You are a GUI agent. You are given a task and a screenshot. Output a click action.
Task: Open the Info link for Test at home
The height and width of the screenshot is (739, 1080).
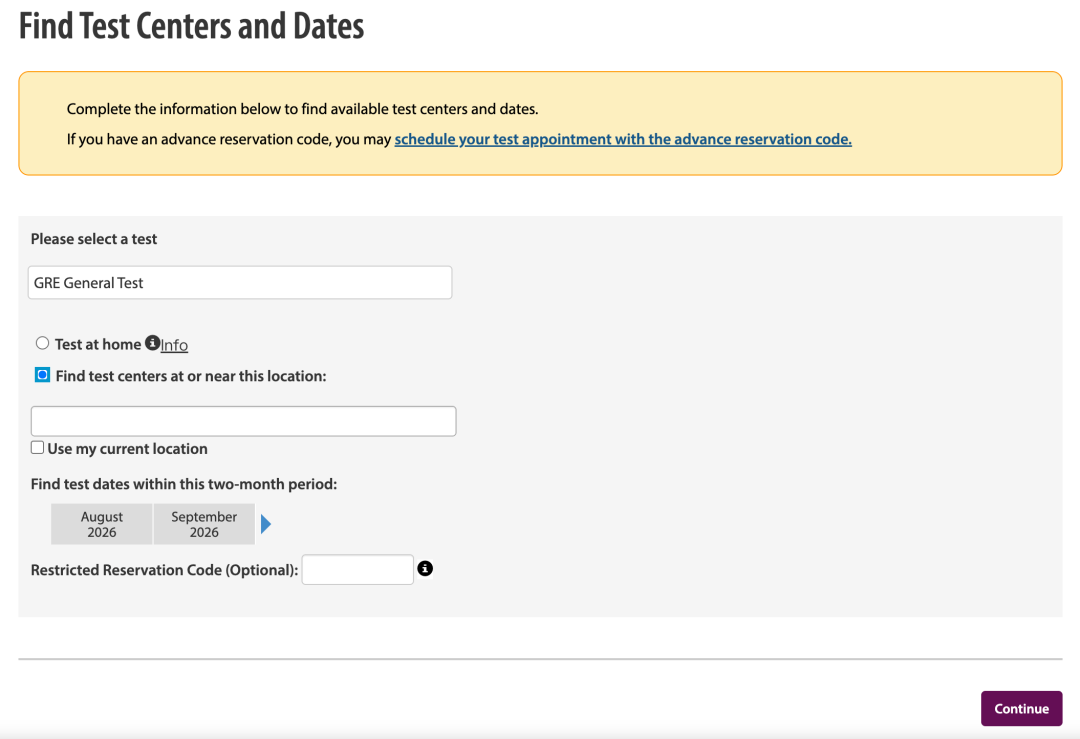[174, 345]
